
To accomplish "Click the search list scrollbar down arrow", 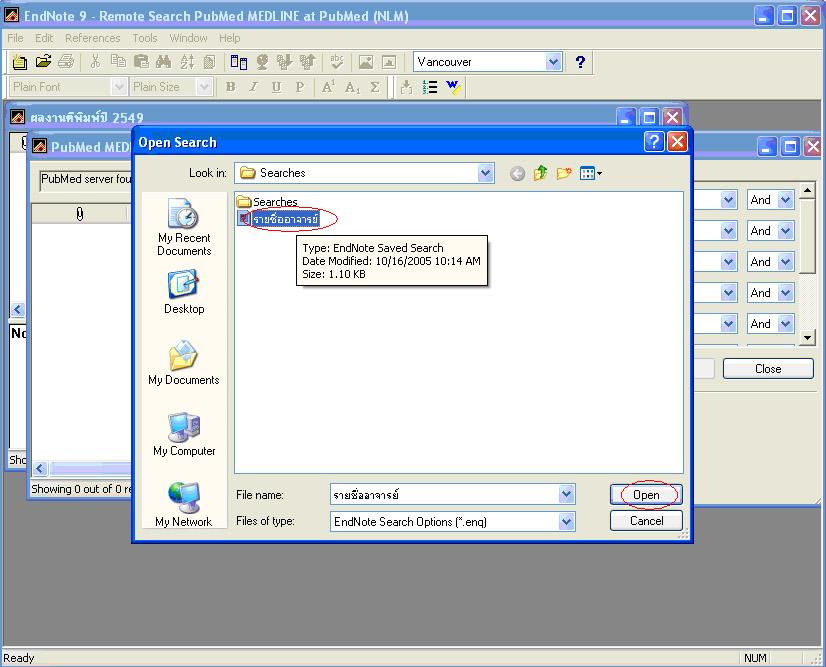I will [x=807, y=338].
